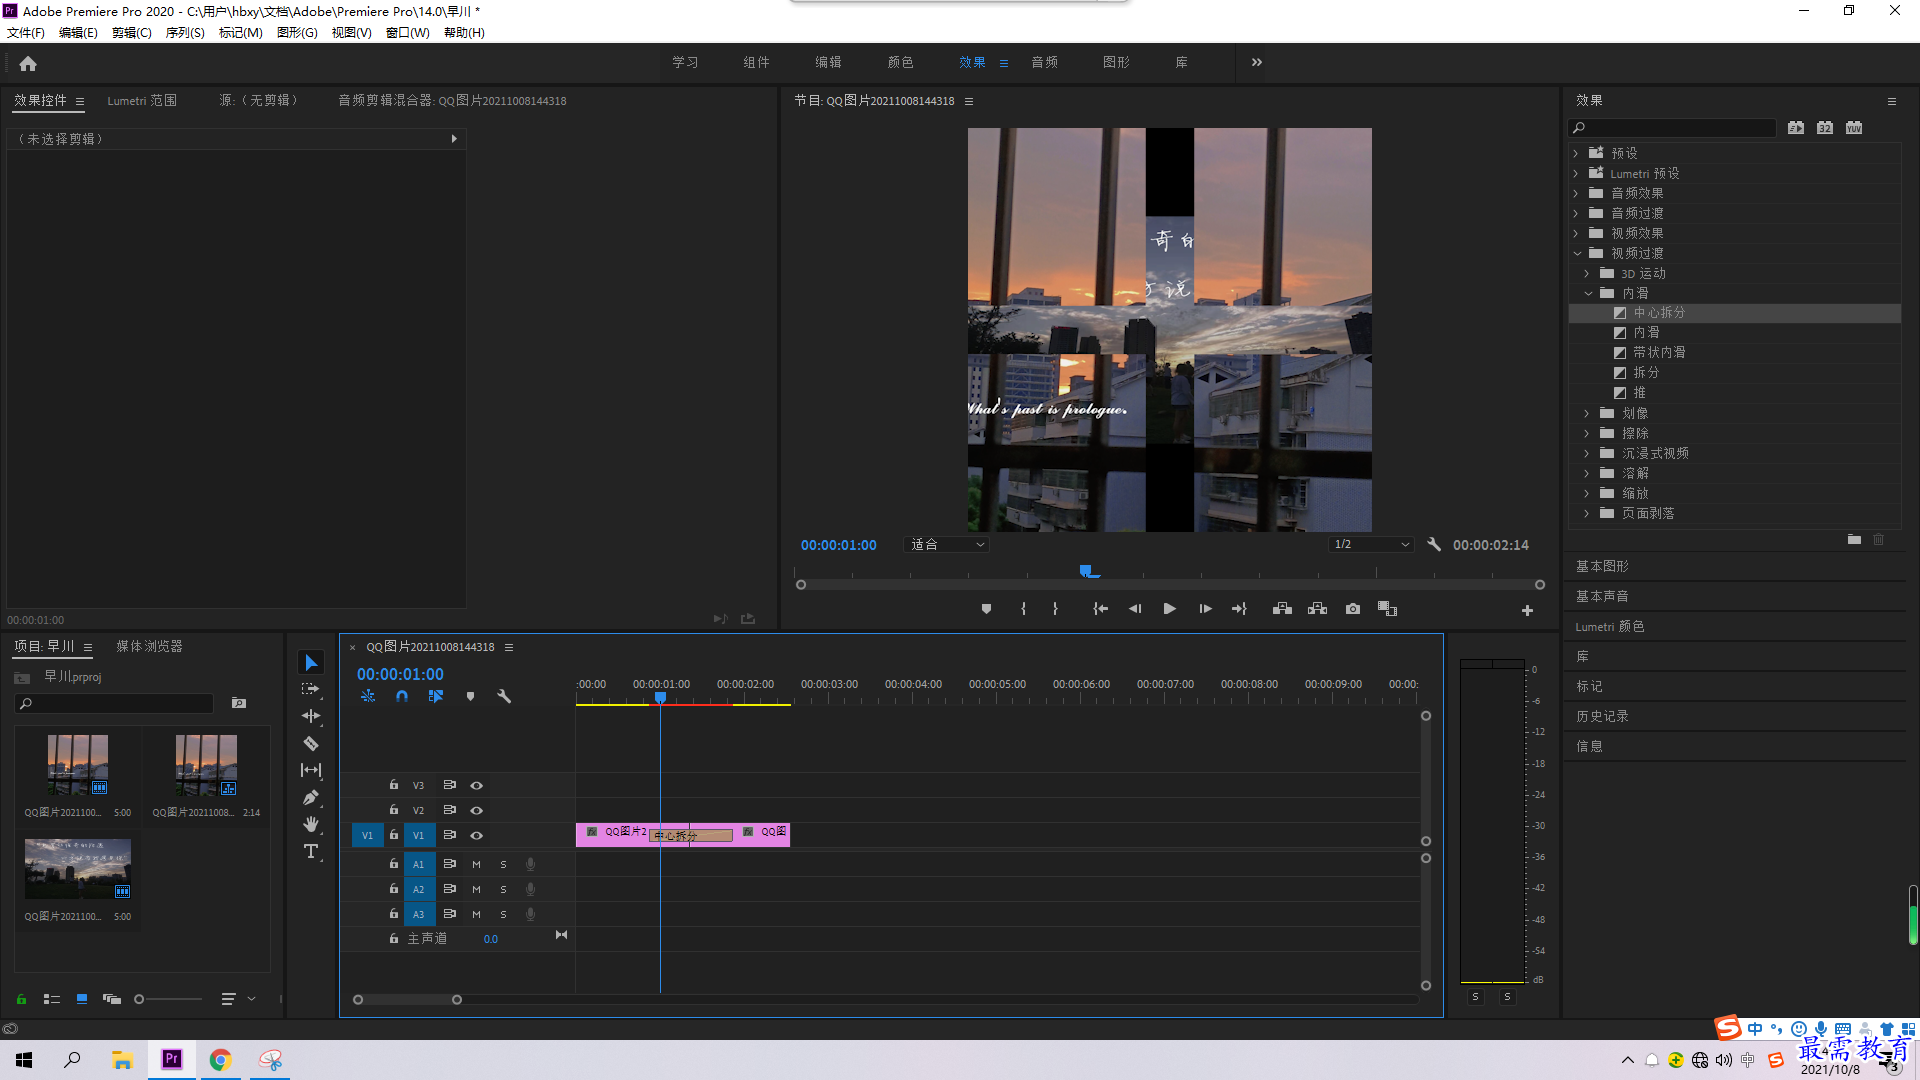The image size is (1920, 1080).
Task: Click the Mark Out button
Action: 1055,609
